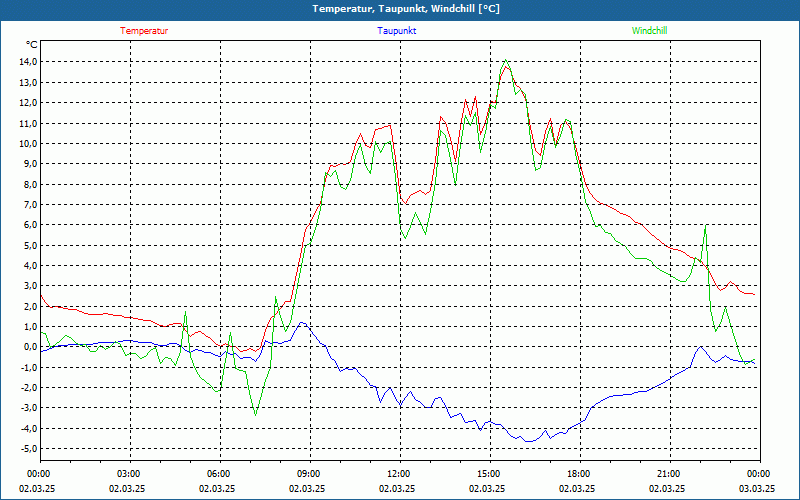The height and width of the screenshot is (500, 800).
Task: Click the 21:00 time axis label
Action: click(x=670, y=474)
